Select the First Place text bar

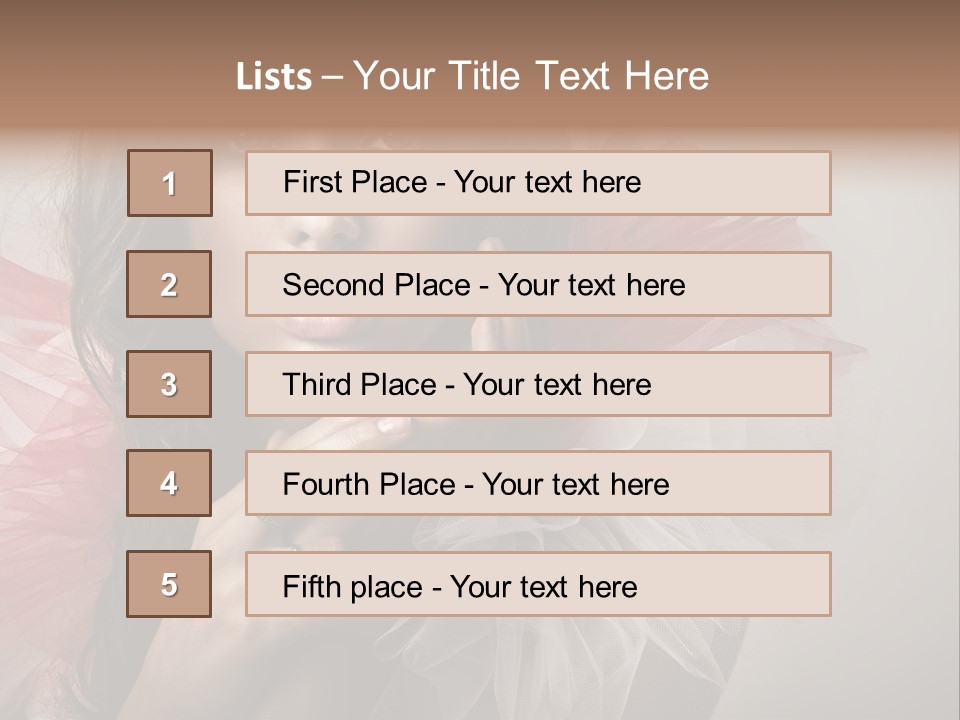(x=538, y=183)
